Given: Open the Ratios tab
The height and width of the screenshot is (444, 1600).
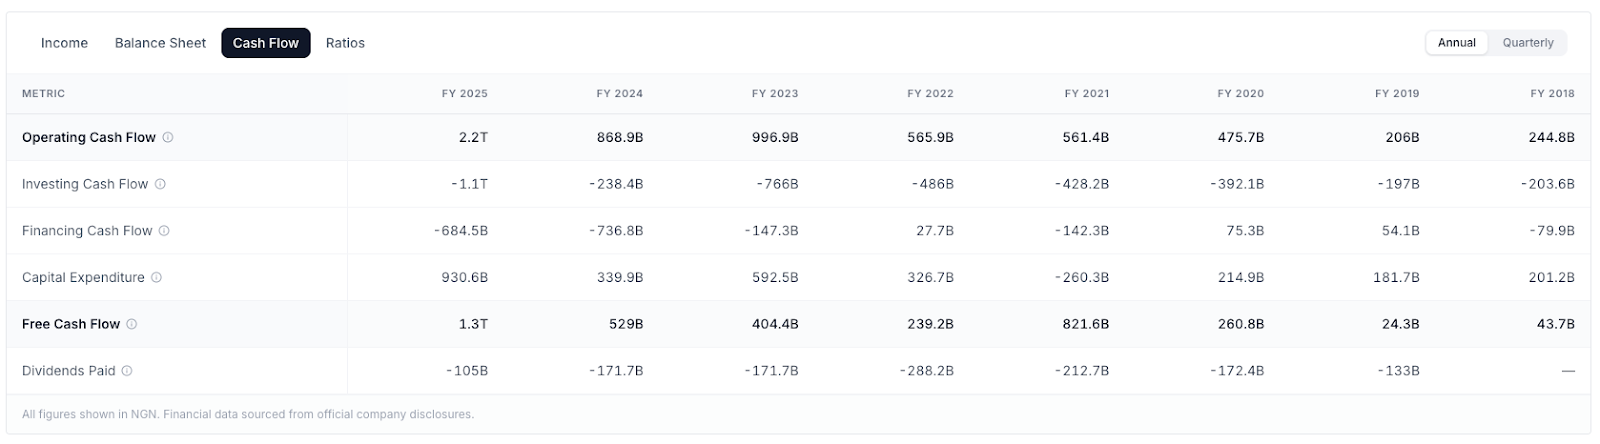Looking at the screenshot, I should [345, 43].
